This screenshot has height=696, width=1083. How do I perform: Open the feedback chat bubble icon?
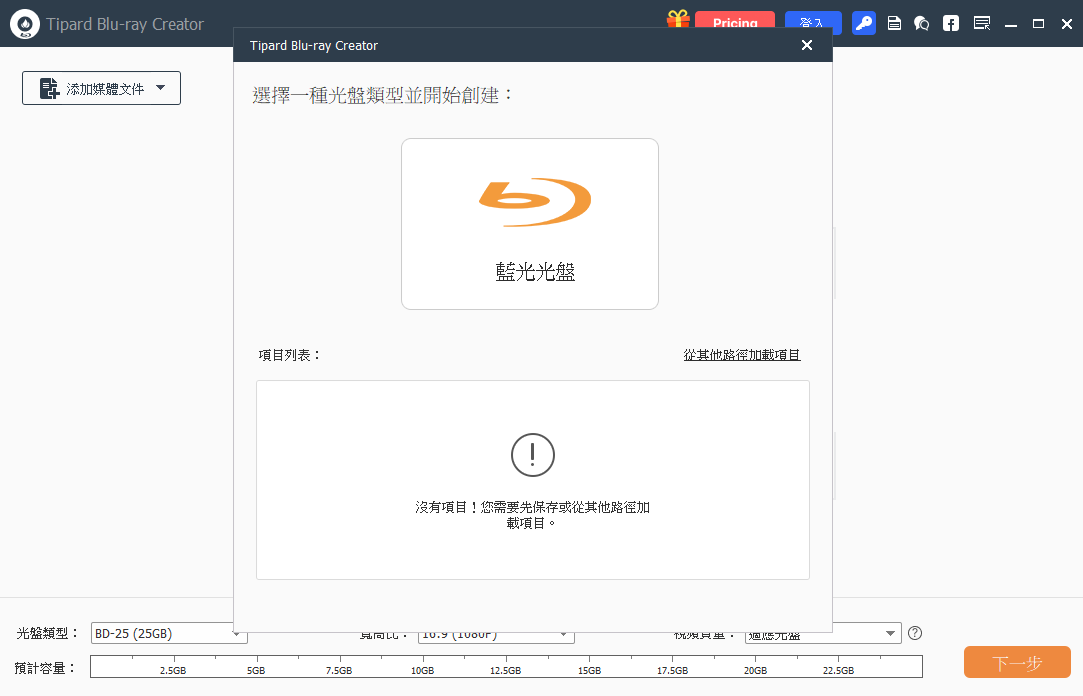tap(922, 23)
